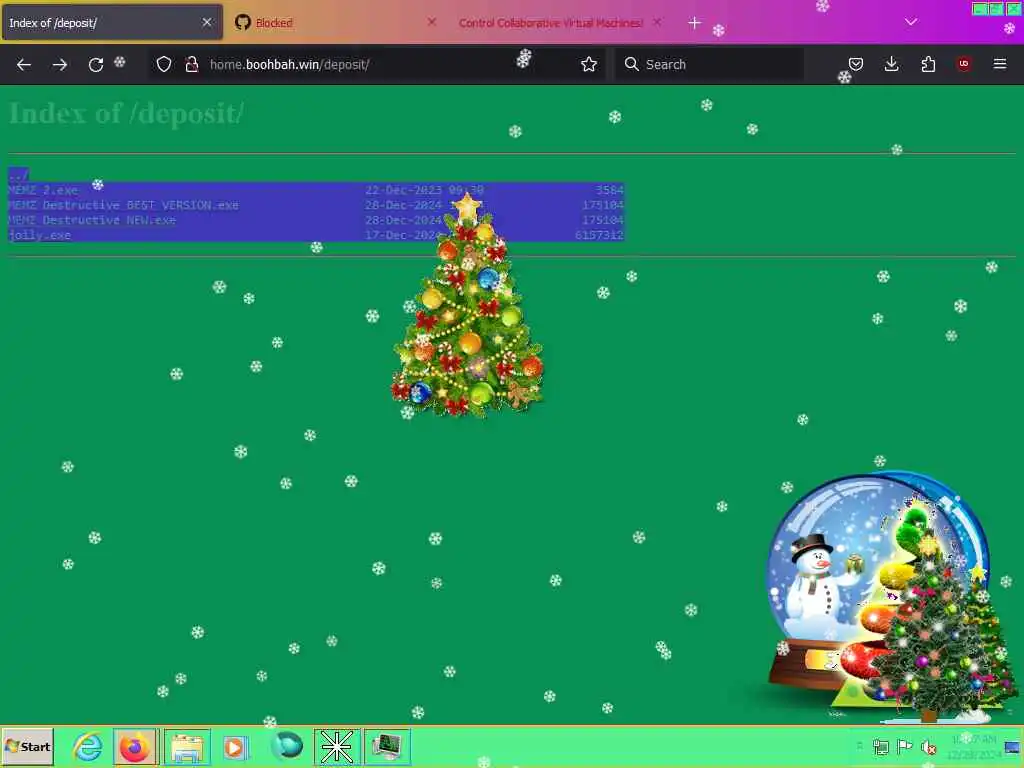The width and height of the screenshot is (1024, 768).
Task: Open a new tab with plus button
Action: pyautogui.click(x=694, y=23)
